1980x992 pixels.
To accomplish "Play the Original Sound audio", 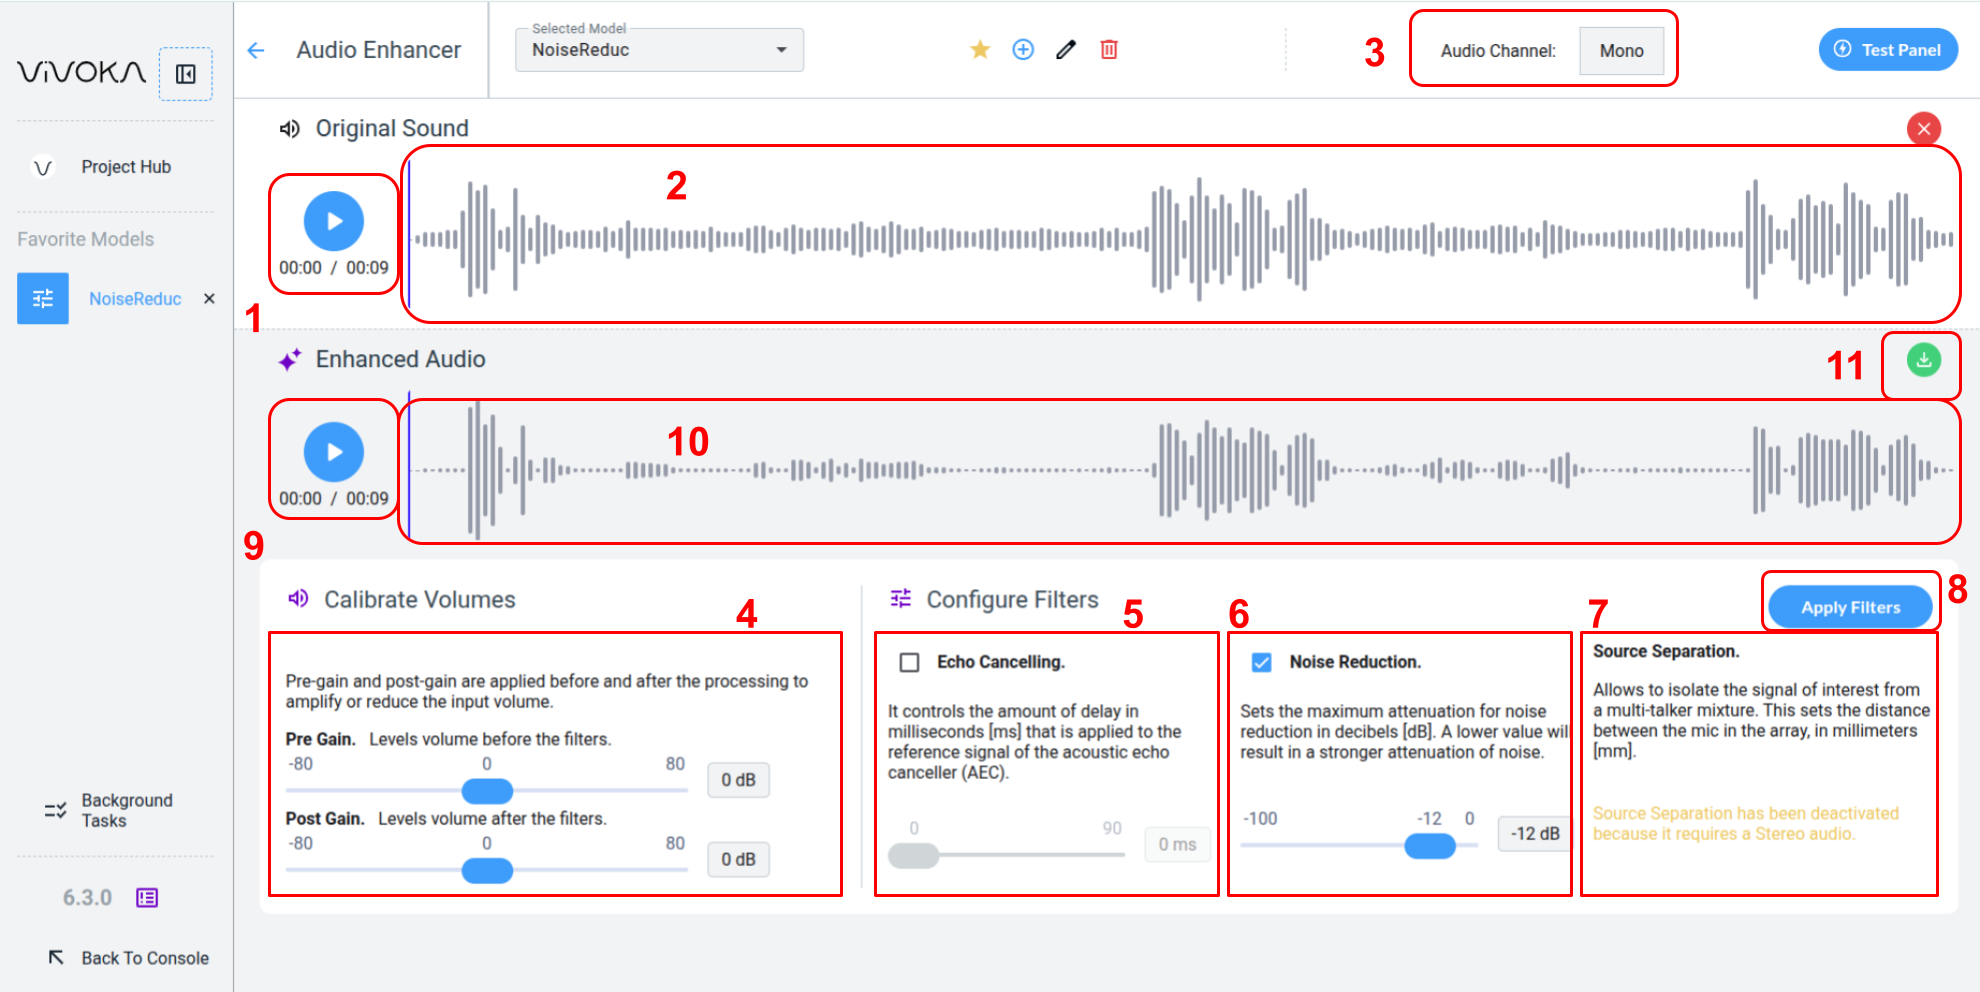I will tap(334, 221).
